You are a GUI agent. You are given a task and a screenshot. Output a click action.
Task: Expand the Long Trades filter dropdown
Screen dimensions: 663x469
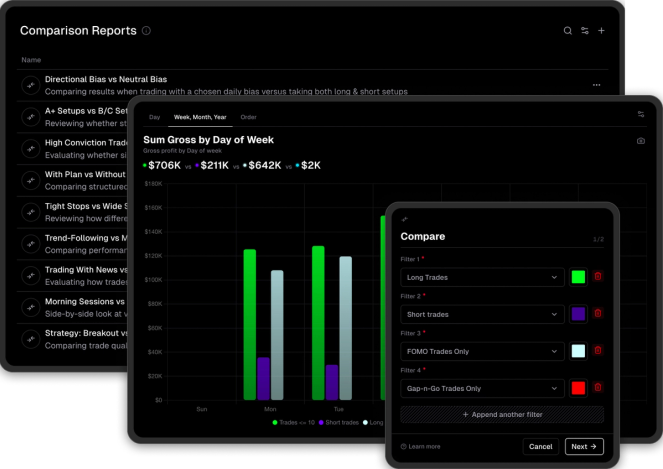[x=482, y=277]
